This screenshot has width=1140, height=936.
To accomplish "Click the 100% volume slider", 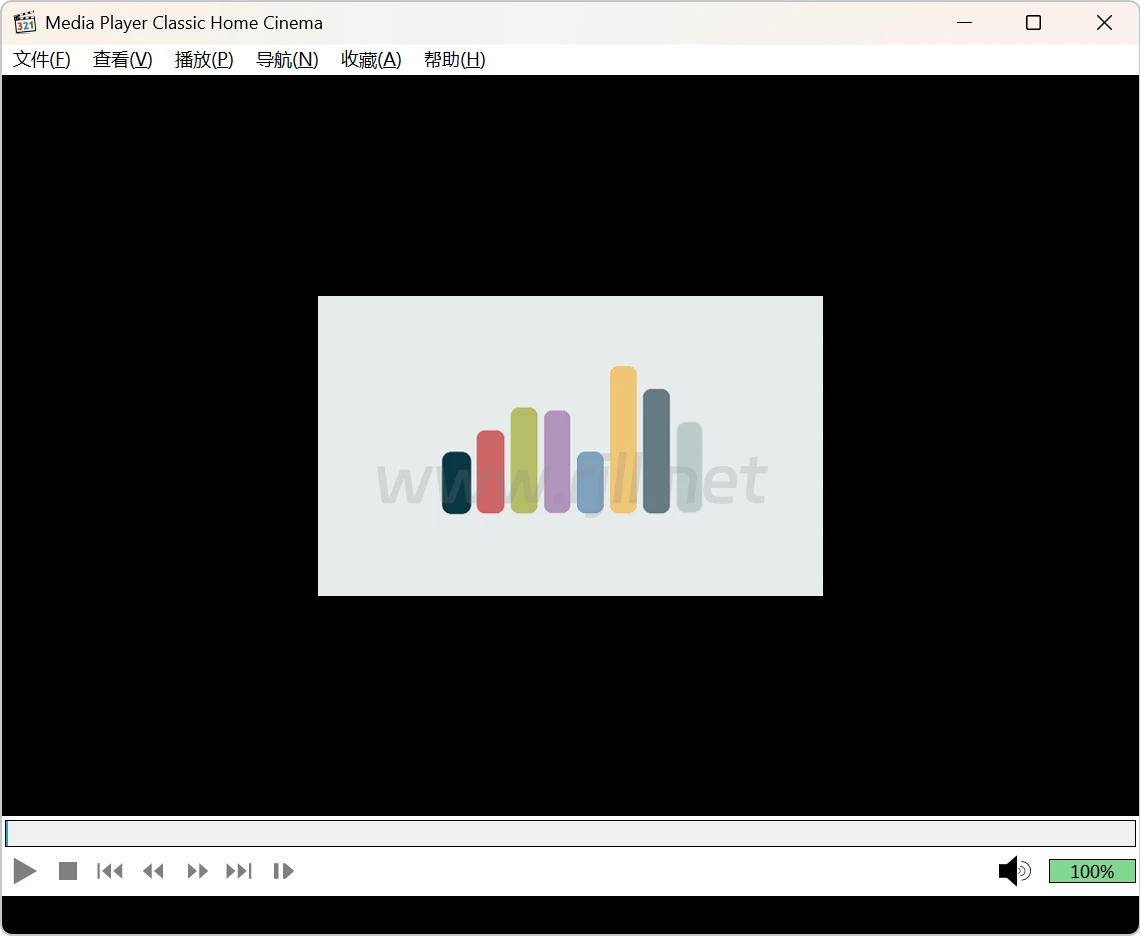I will [1092, 871].
